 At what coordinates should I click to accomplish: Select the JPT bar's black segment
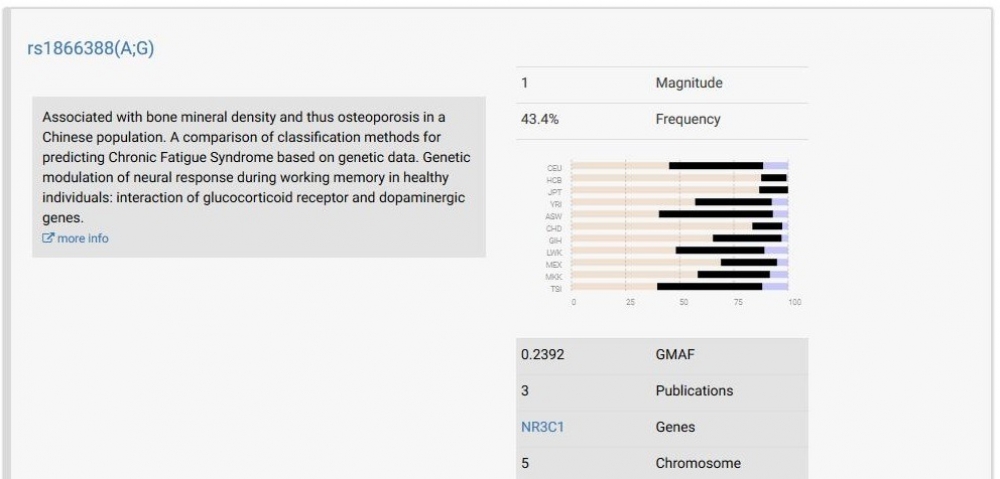click(773, 190)
